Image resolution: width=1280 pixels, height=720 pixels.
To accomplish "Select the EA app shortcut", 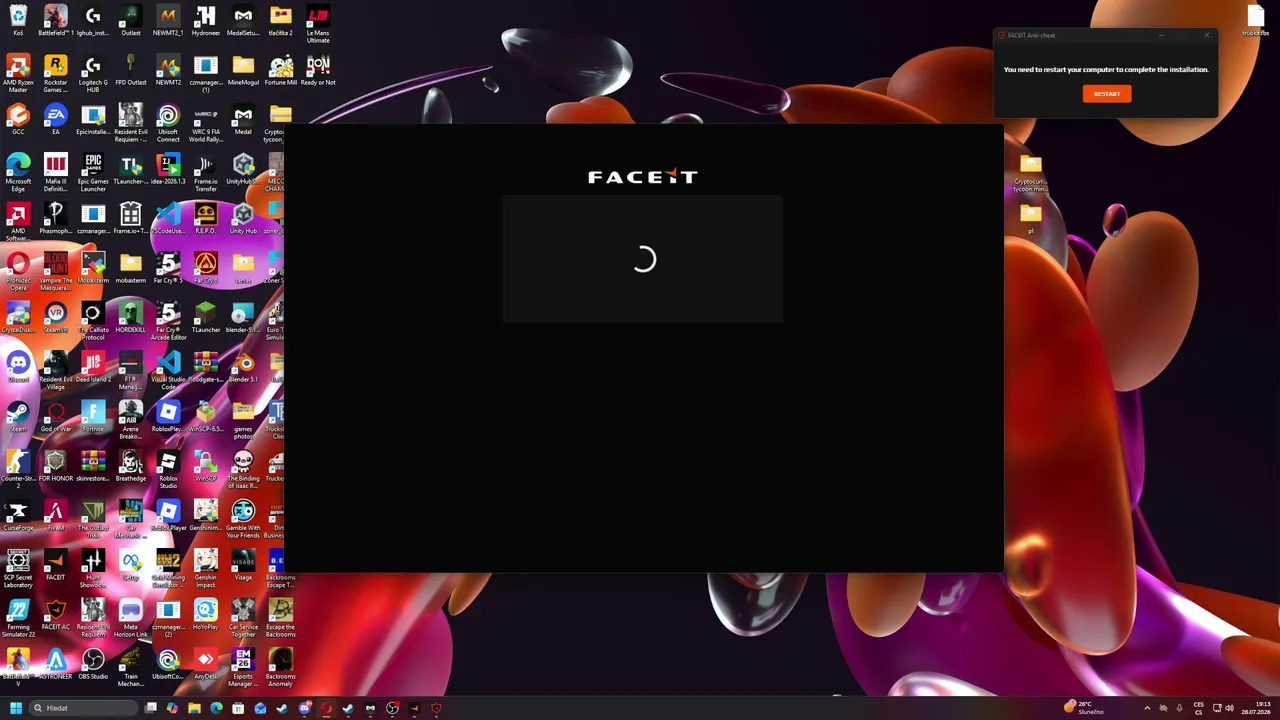I will click(x=56, y=120).
